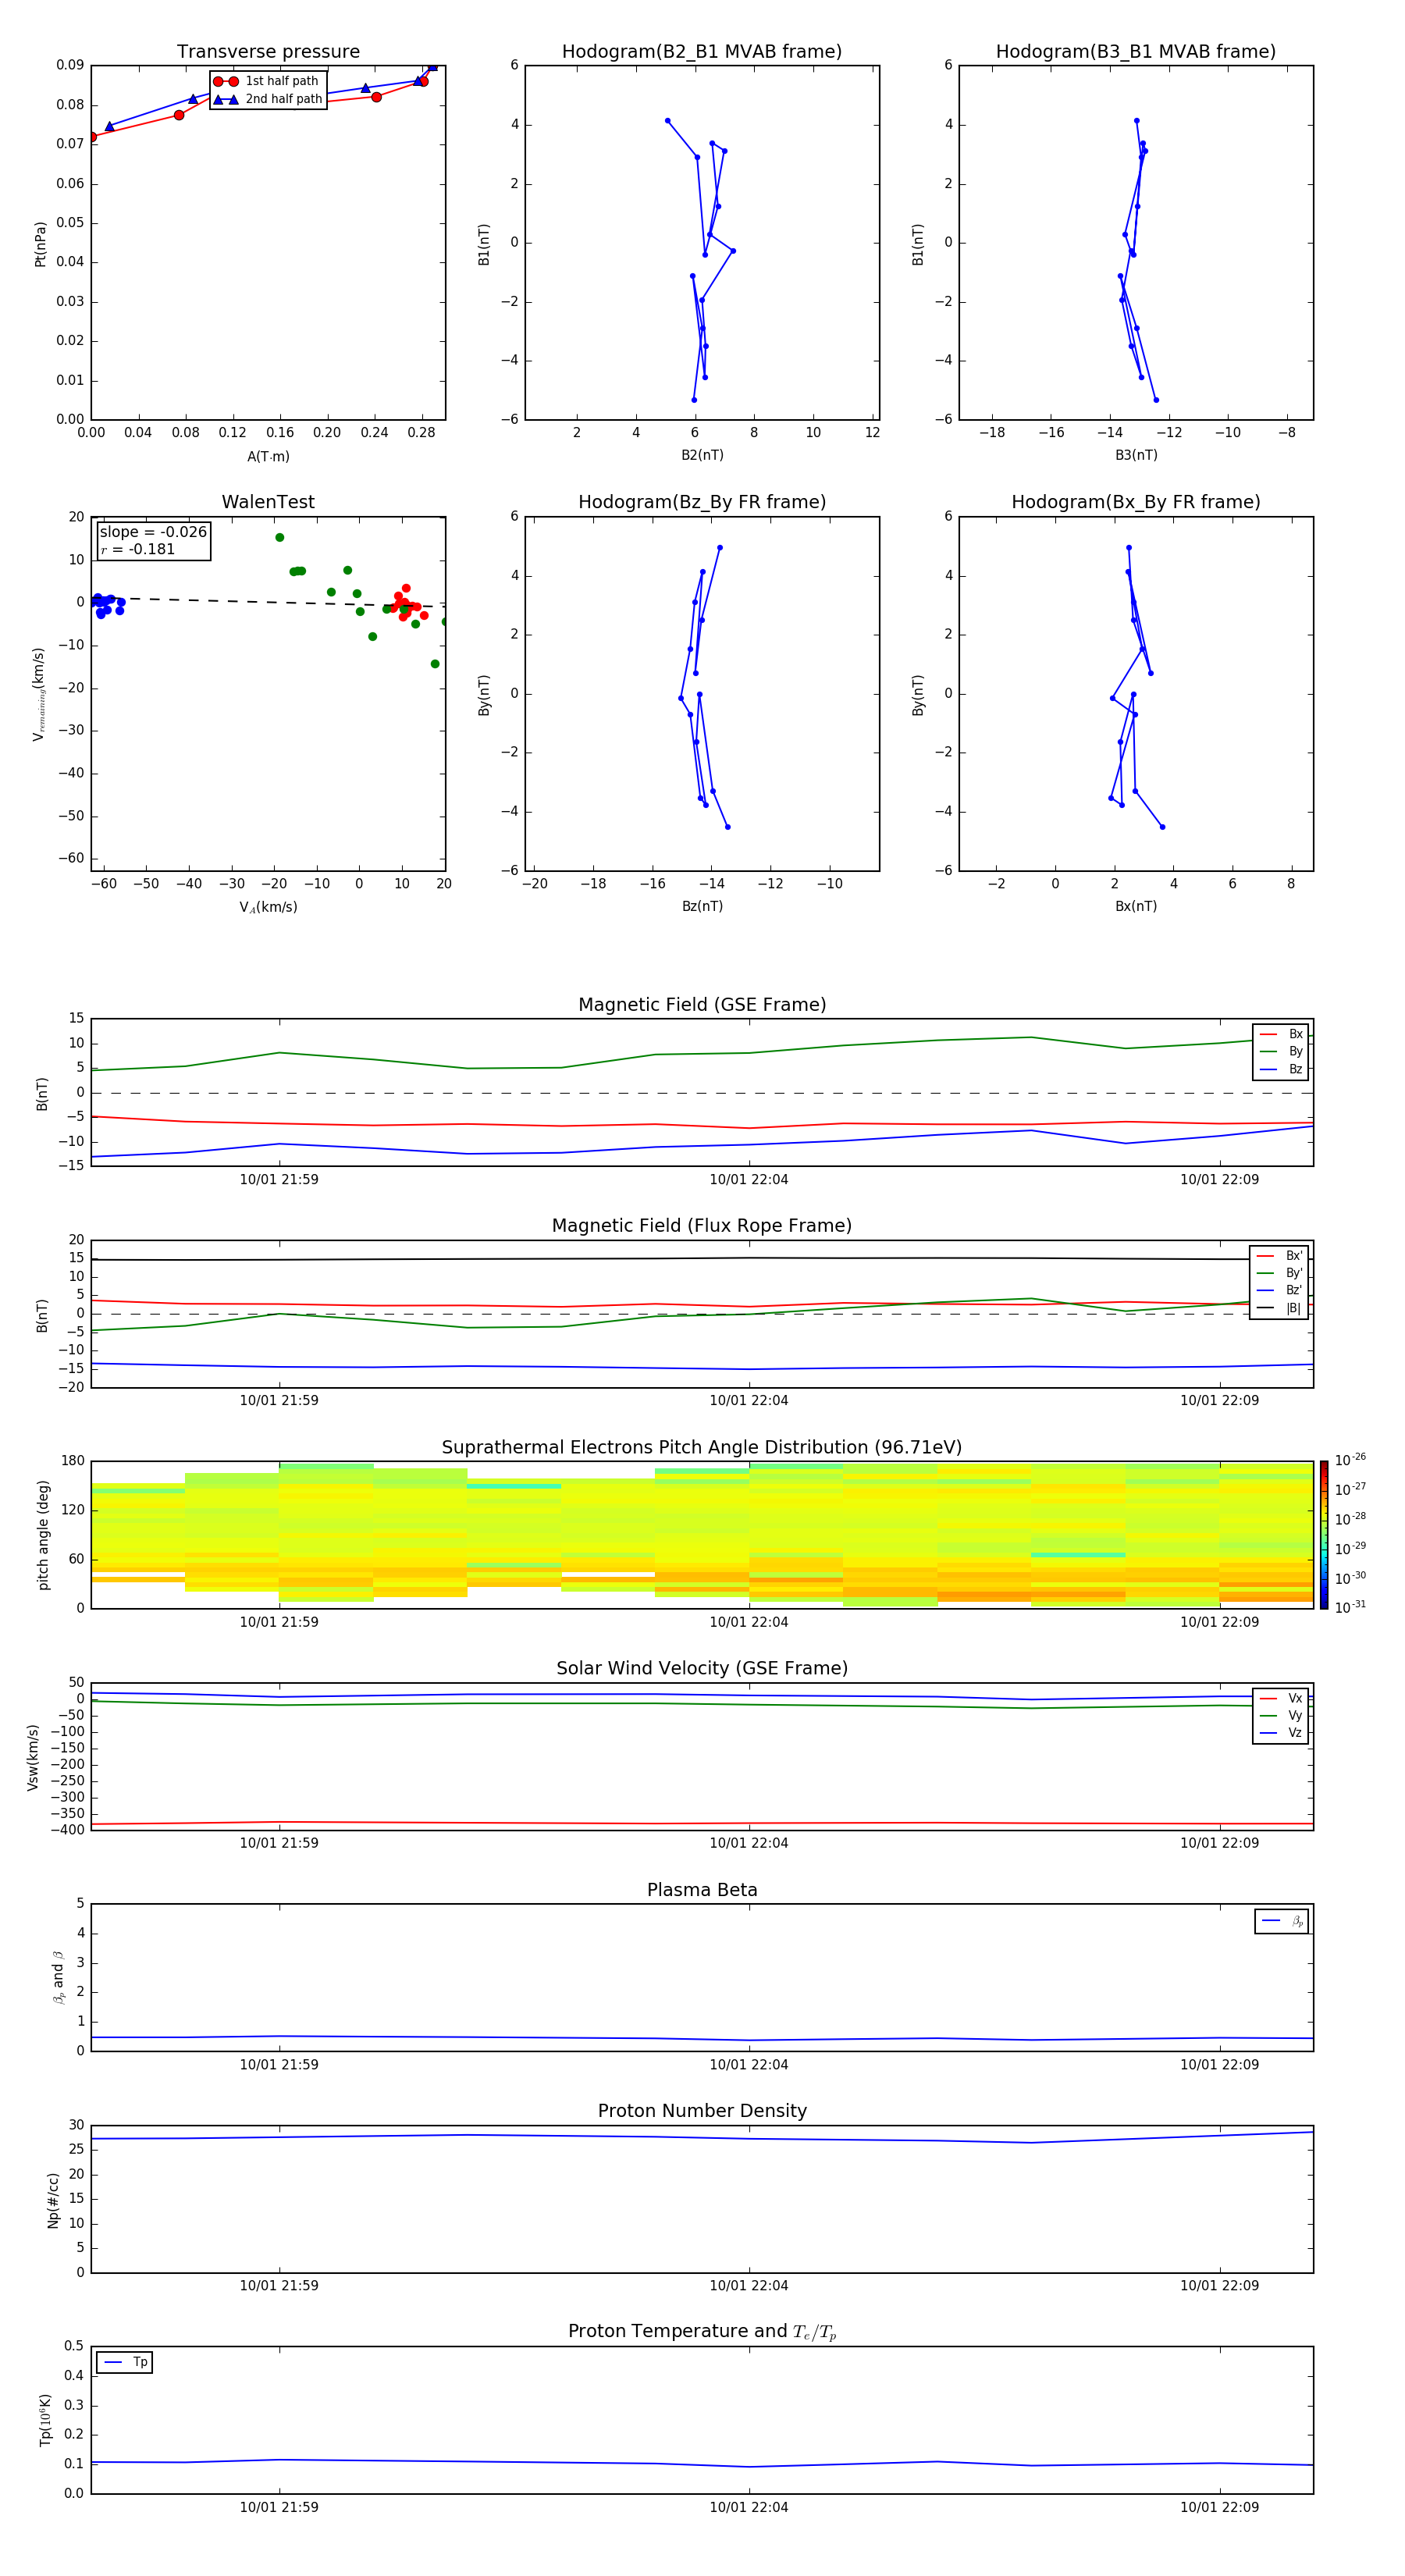Click the '1st half path' legend entry
Viewport: 1405px width, 2576px height.
tap(267, 81)
